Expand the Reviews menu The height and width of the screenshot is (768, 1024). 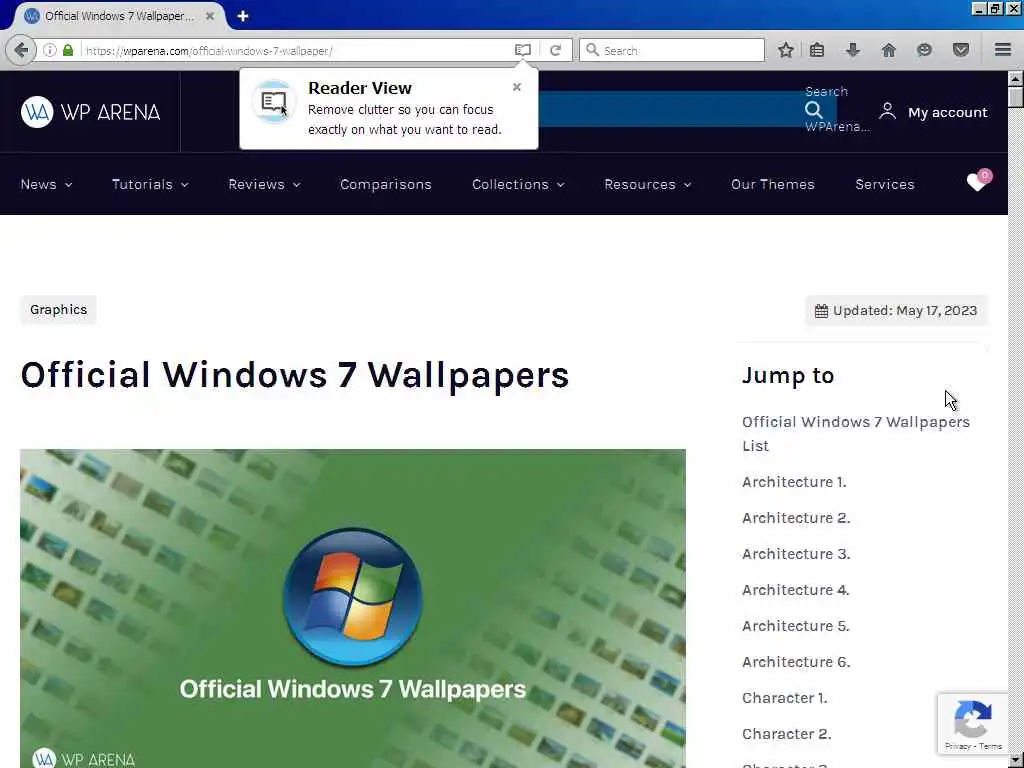click(264, 184)
